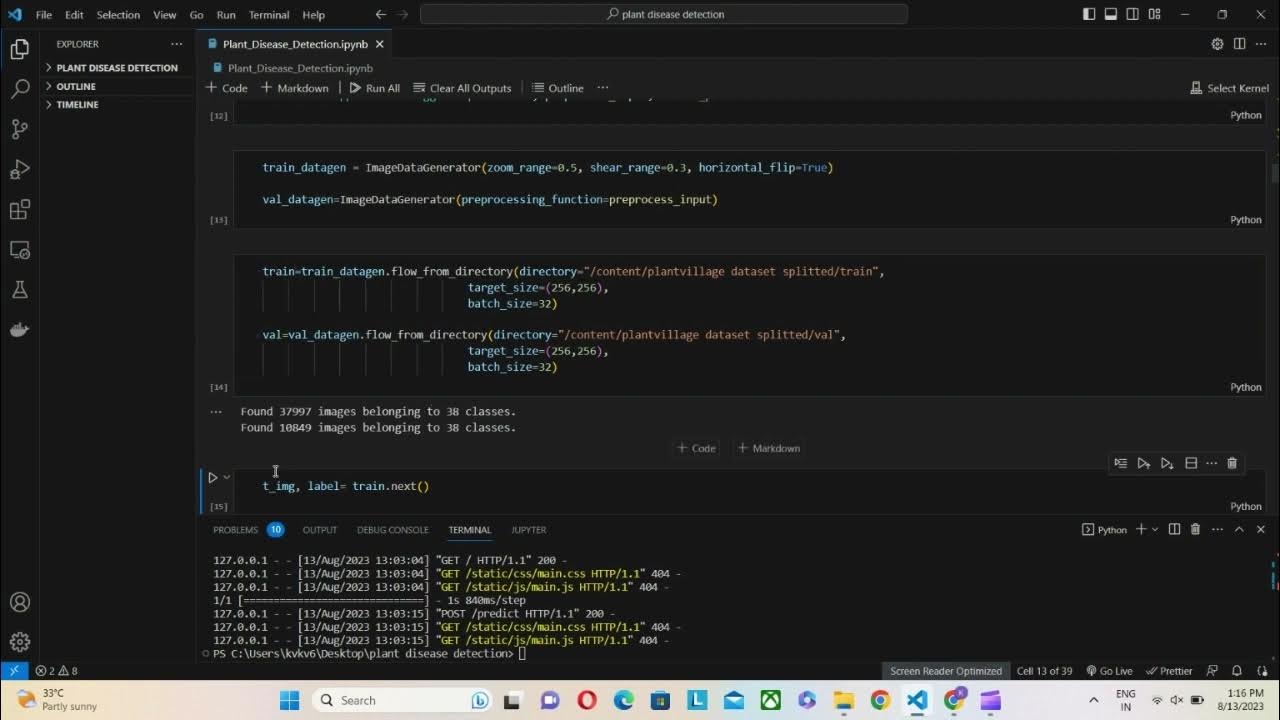Click Clear All Outputs
Image resolution: width=1280 pixels, height=720 pixels.
point(462,88)
